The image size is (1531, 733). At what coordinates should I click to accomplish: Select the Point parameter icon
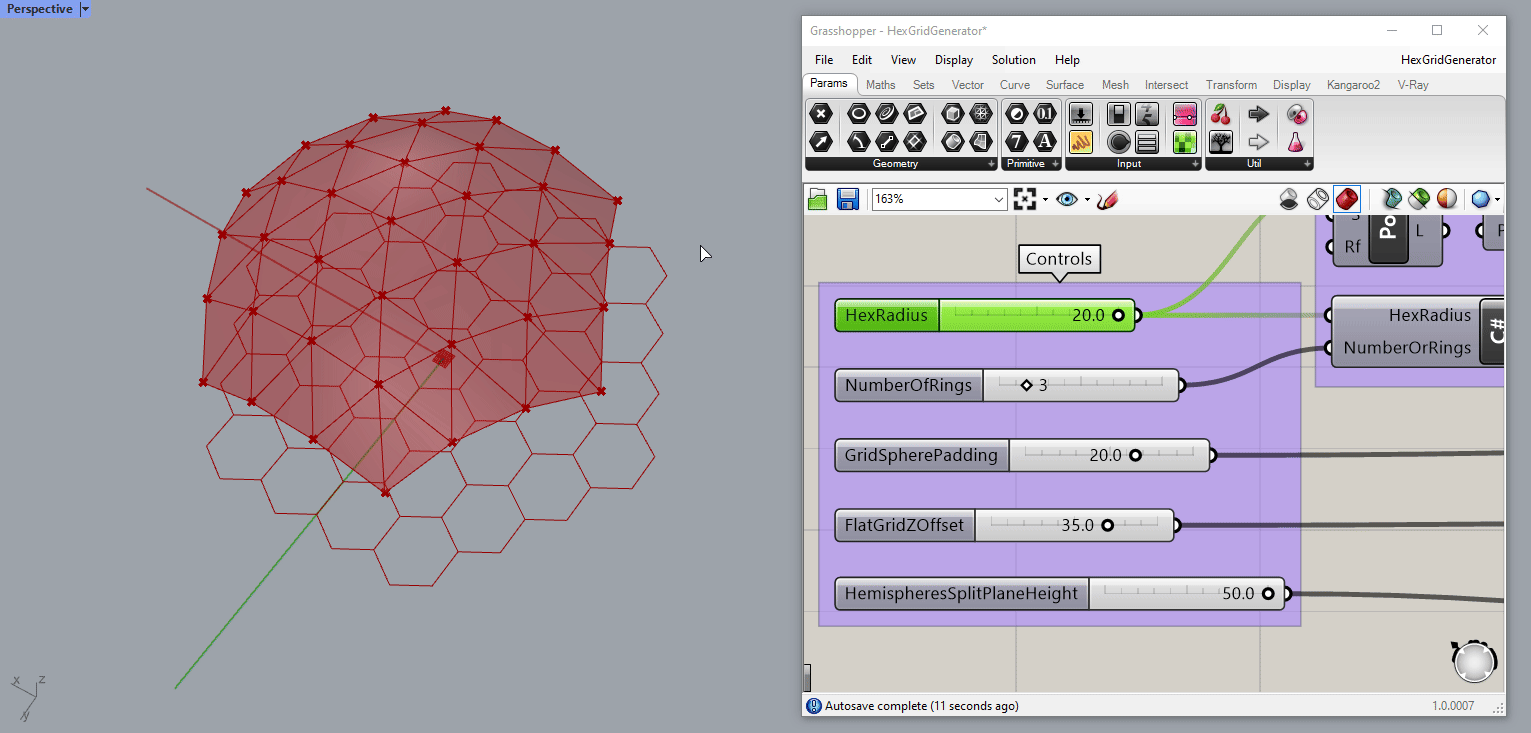(x=821, y=114)
